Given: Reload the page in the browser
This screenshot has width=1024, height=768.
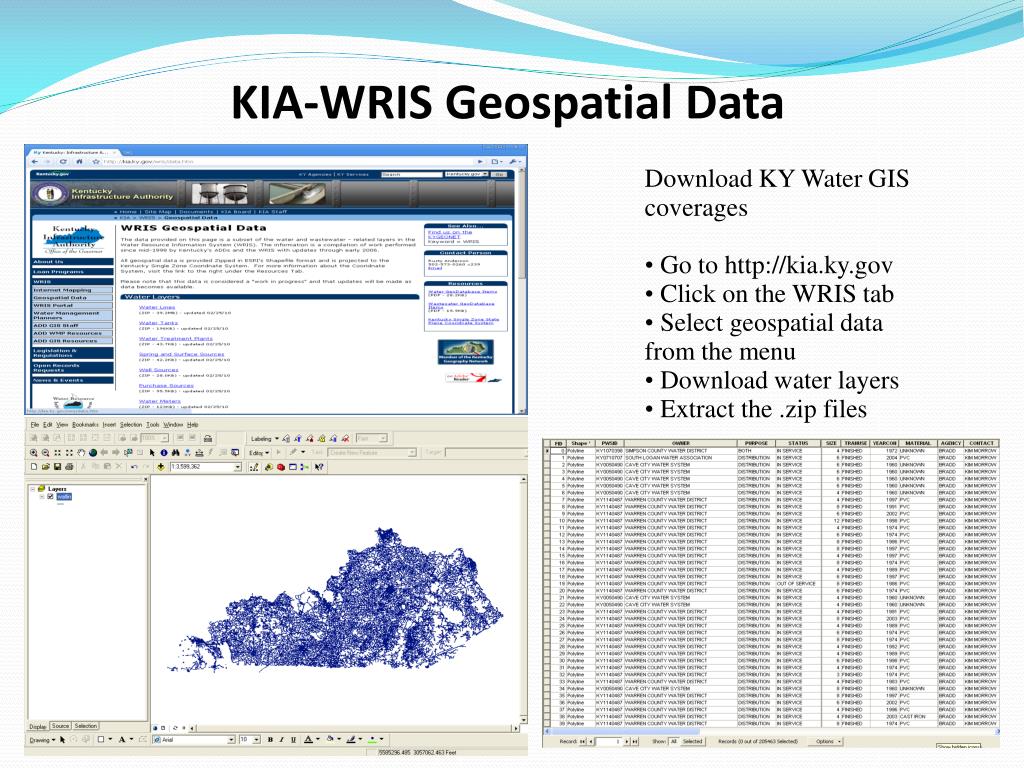Looking at the screenshot, I should pos(63,161).
